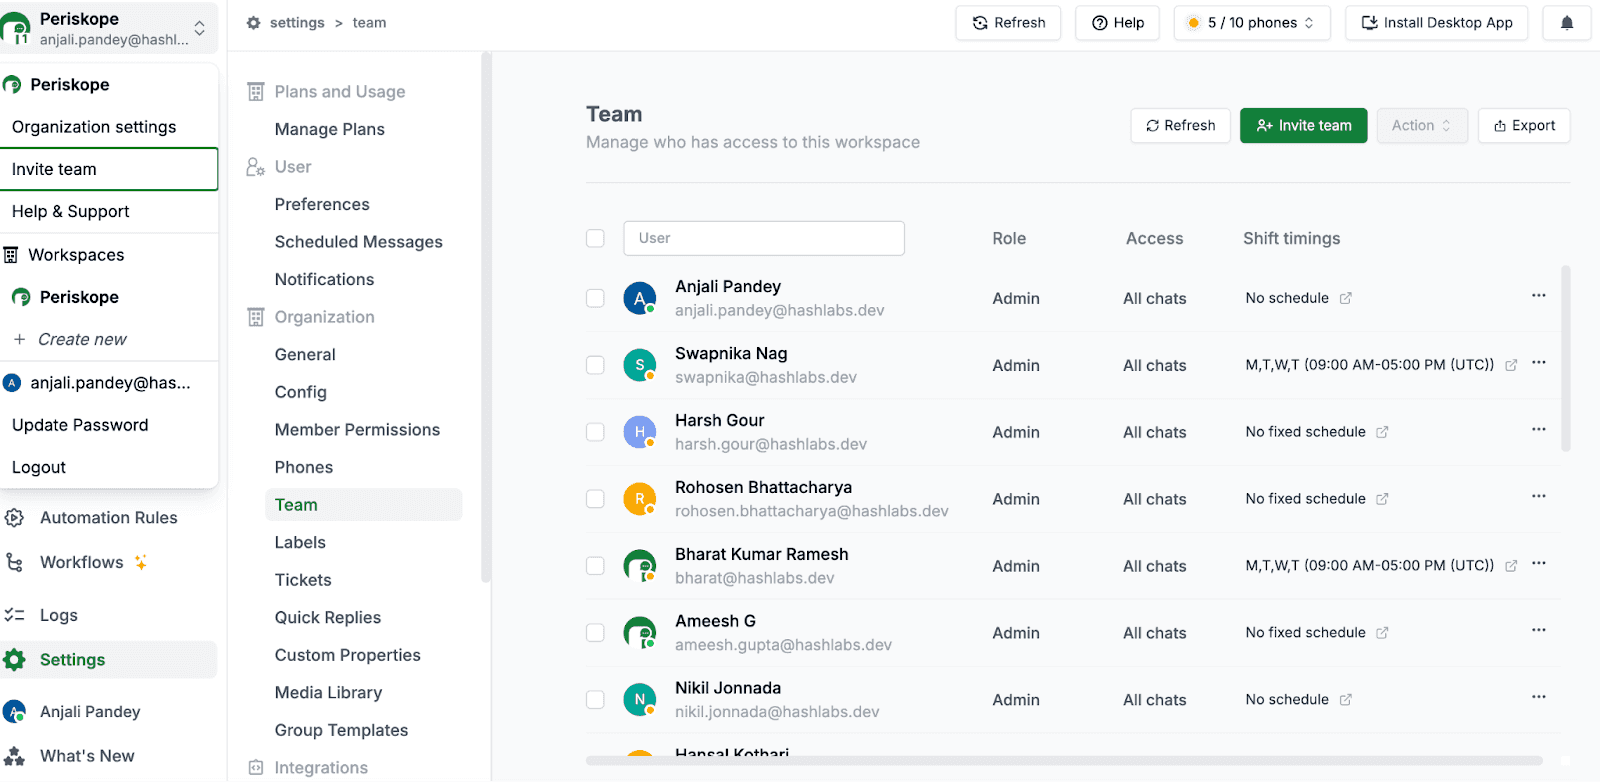This screenshot has height=782, width=1600.
Task: Check the box for Harsh Gour
Action: [595, 432]
